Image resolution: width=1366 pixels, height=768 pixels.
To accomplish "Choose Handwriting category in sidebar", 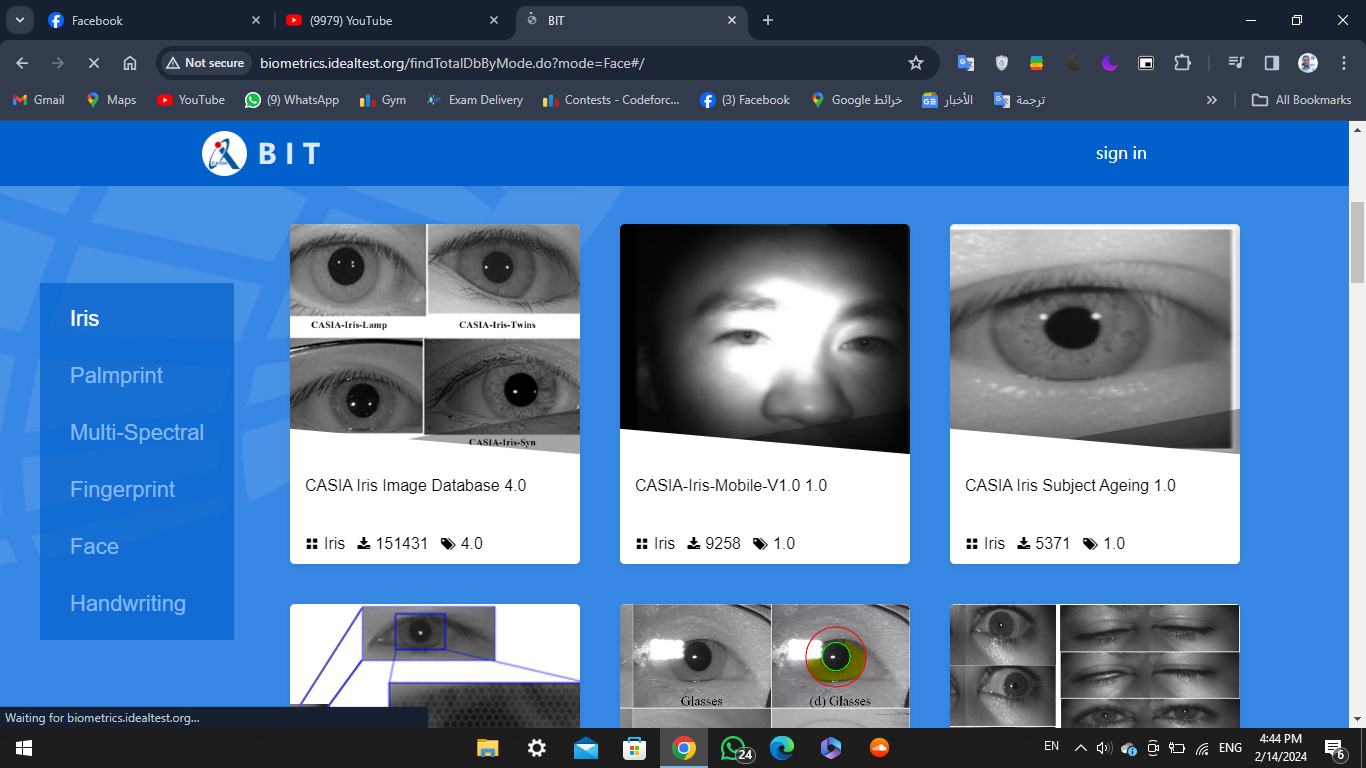I will (128, 604).
